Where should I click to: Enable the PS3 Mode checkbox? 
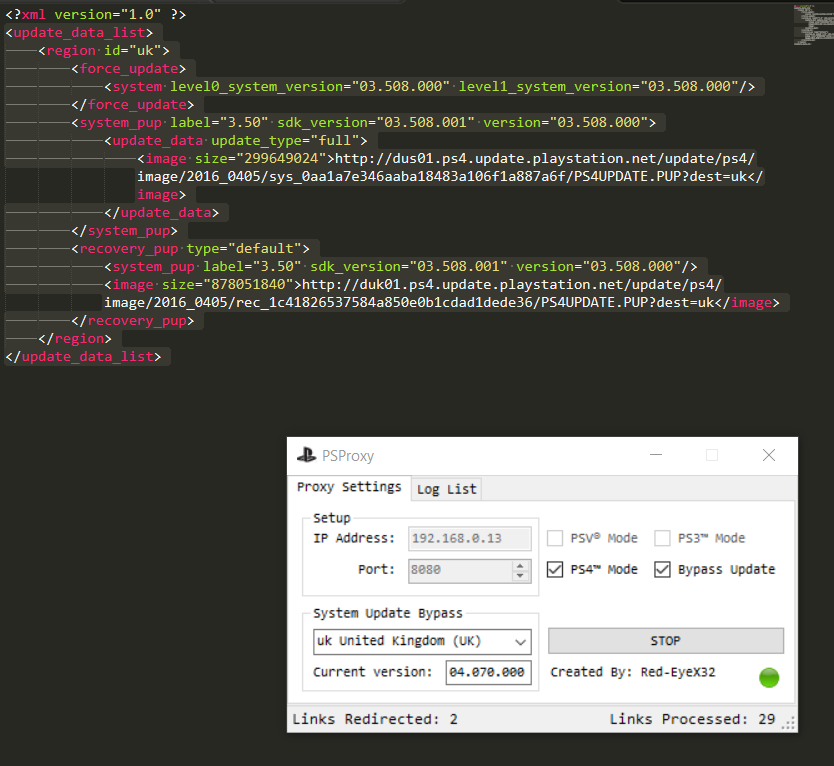(x=662, y=538)
